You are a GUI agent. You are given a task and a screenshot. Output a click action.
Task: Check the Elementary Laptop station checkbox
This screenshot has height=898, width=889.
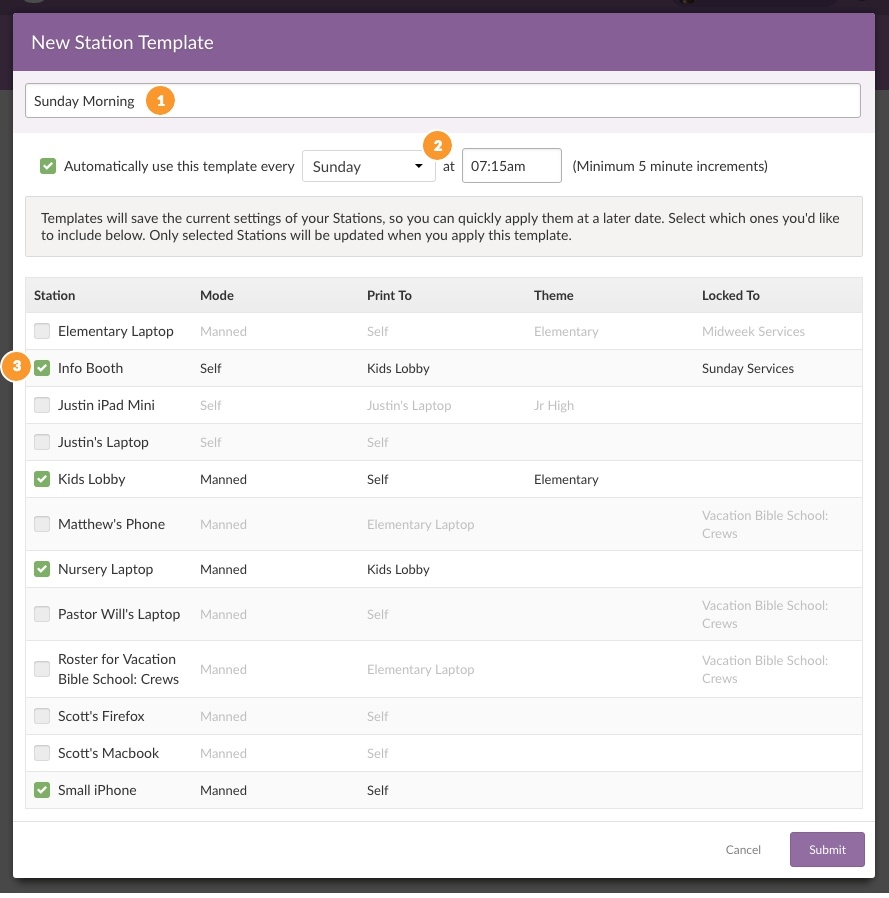coord(42,331)
